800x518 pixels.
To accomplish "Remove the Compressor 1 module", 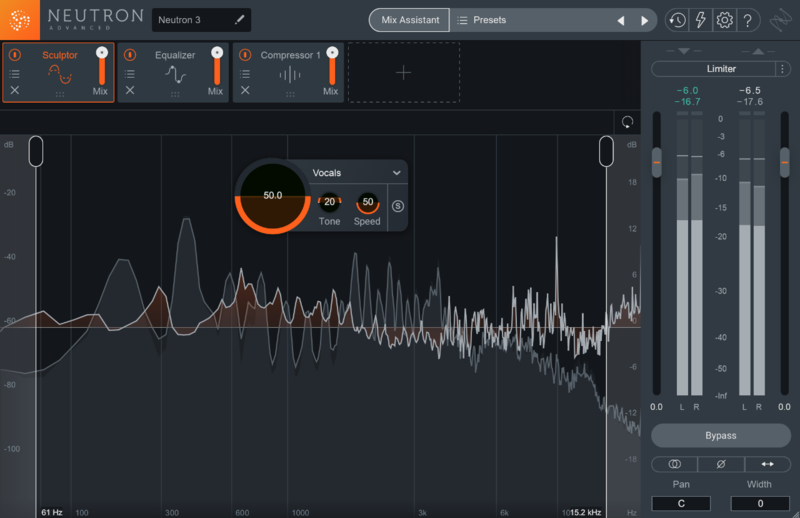I will point(245,90).
